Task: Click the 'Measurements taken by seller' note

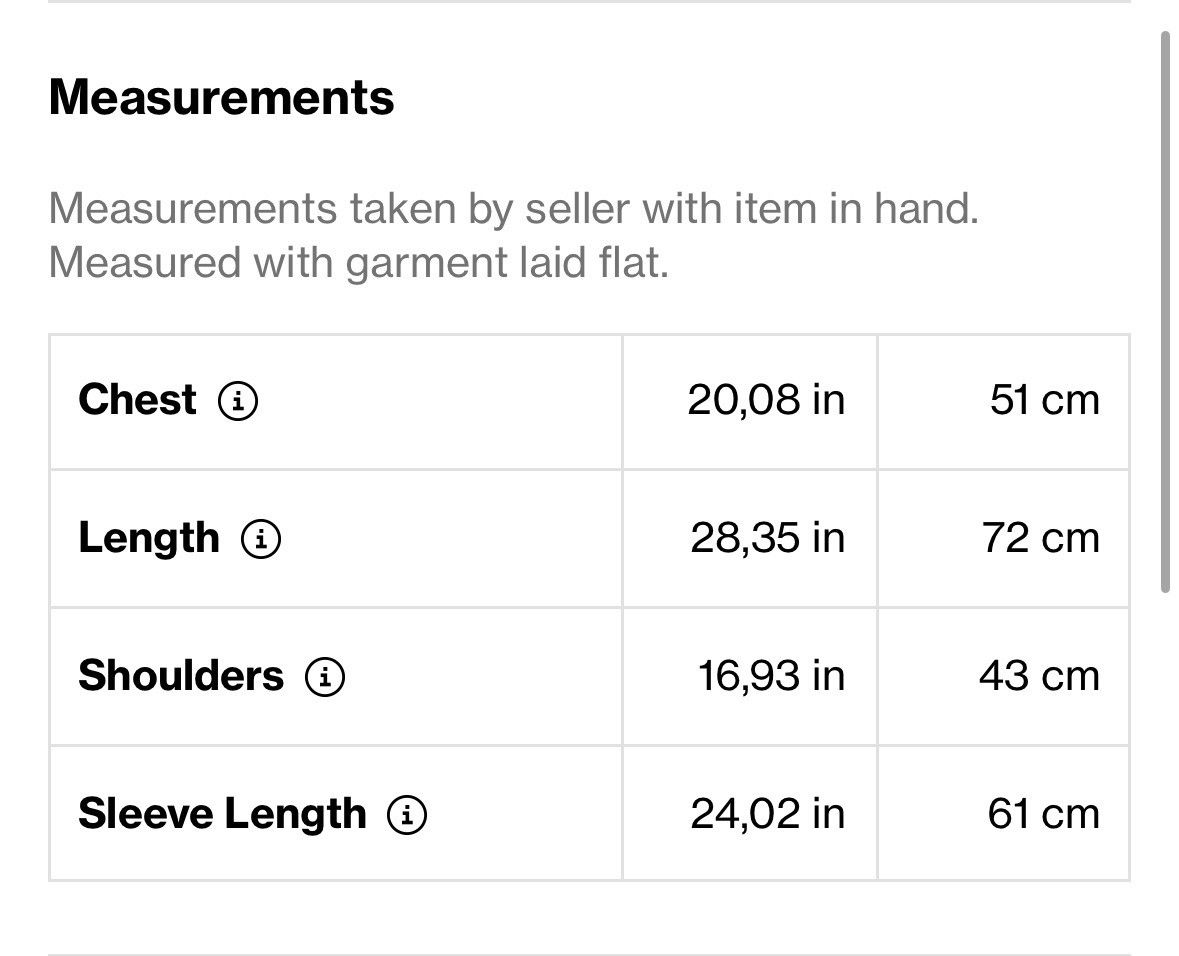Action: click(514, 208)
